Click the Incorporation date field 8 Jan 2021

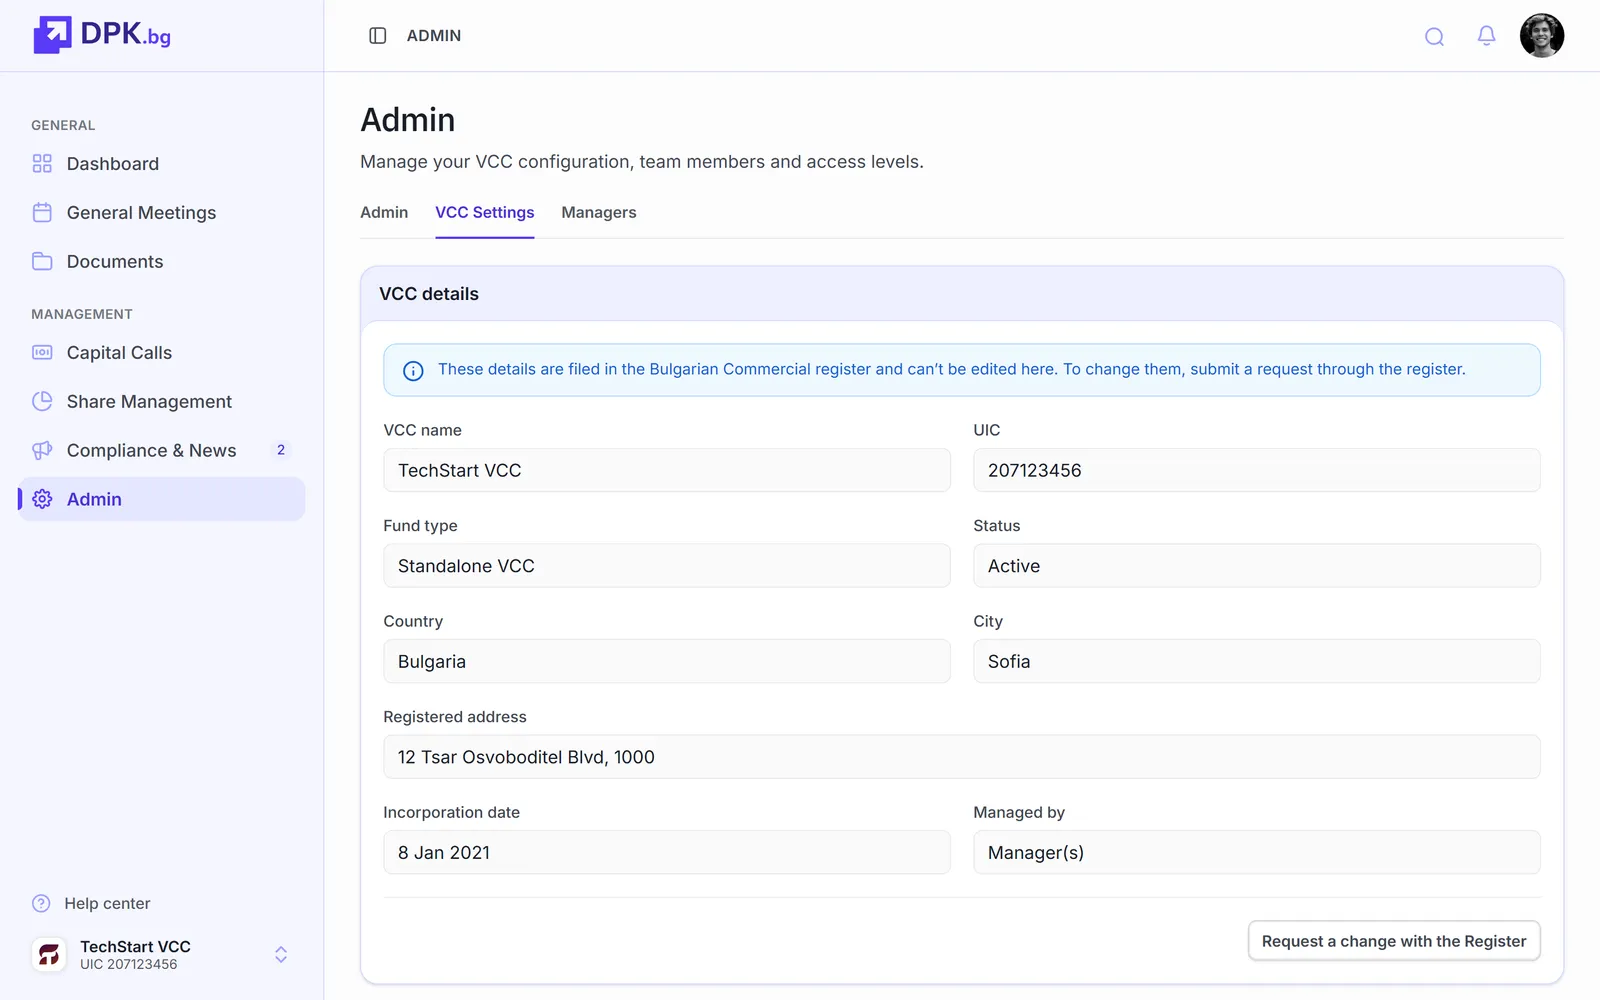667,852
